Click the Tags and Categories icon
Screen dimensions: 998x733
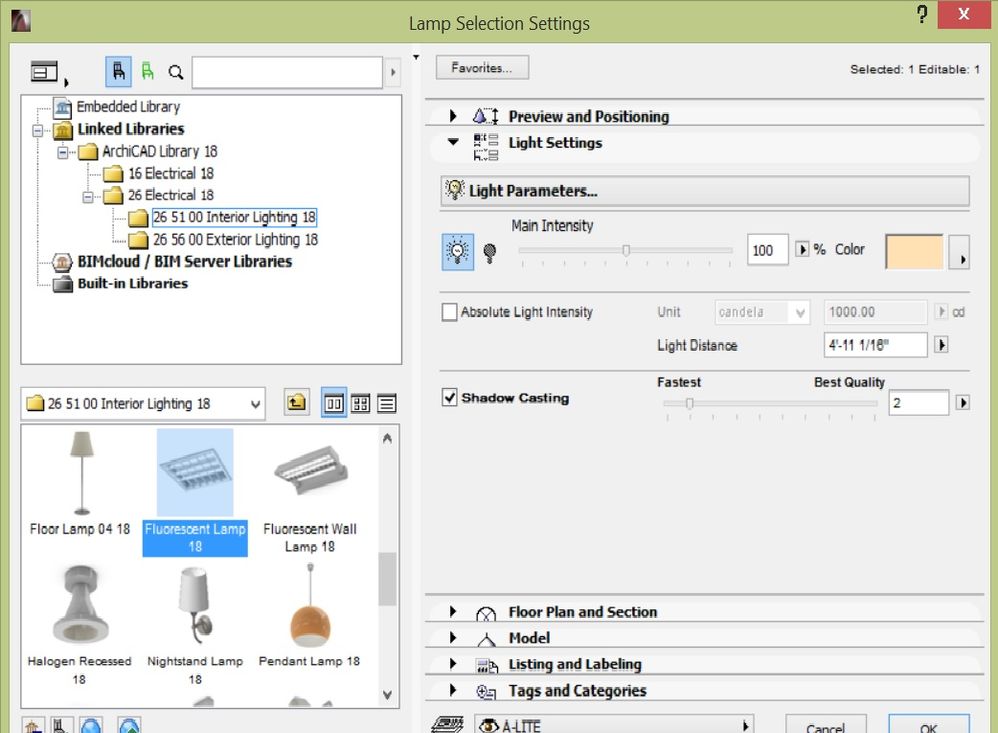click(x=486, y=692)
